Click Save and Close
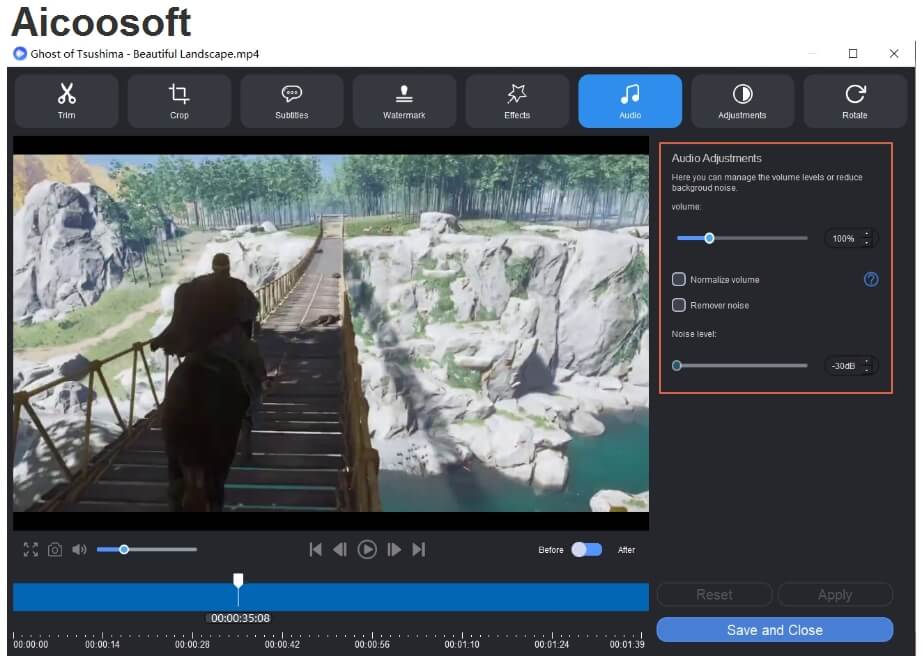The width and height of the screenshot is (924, 665). (774, 630)
